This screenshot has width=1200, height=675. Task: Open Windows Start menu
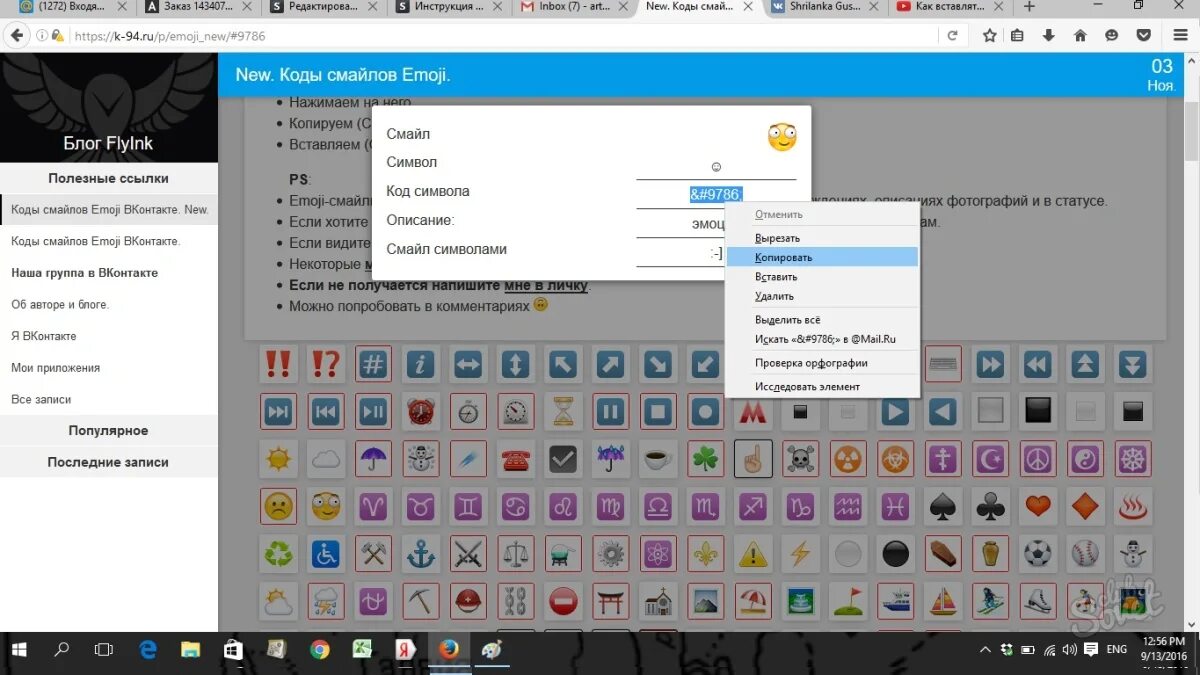click(18, 650)
